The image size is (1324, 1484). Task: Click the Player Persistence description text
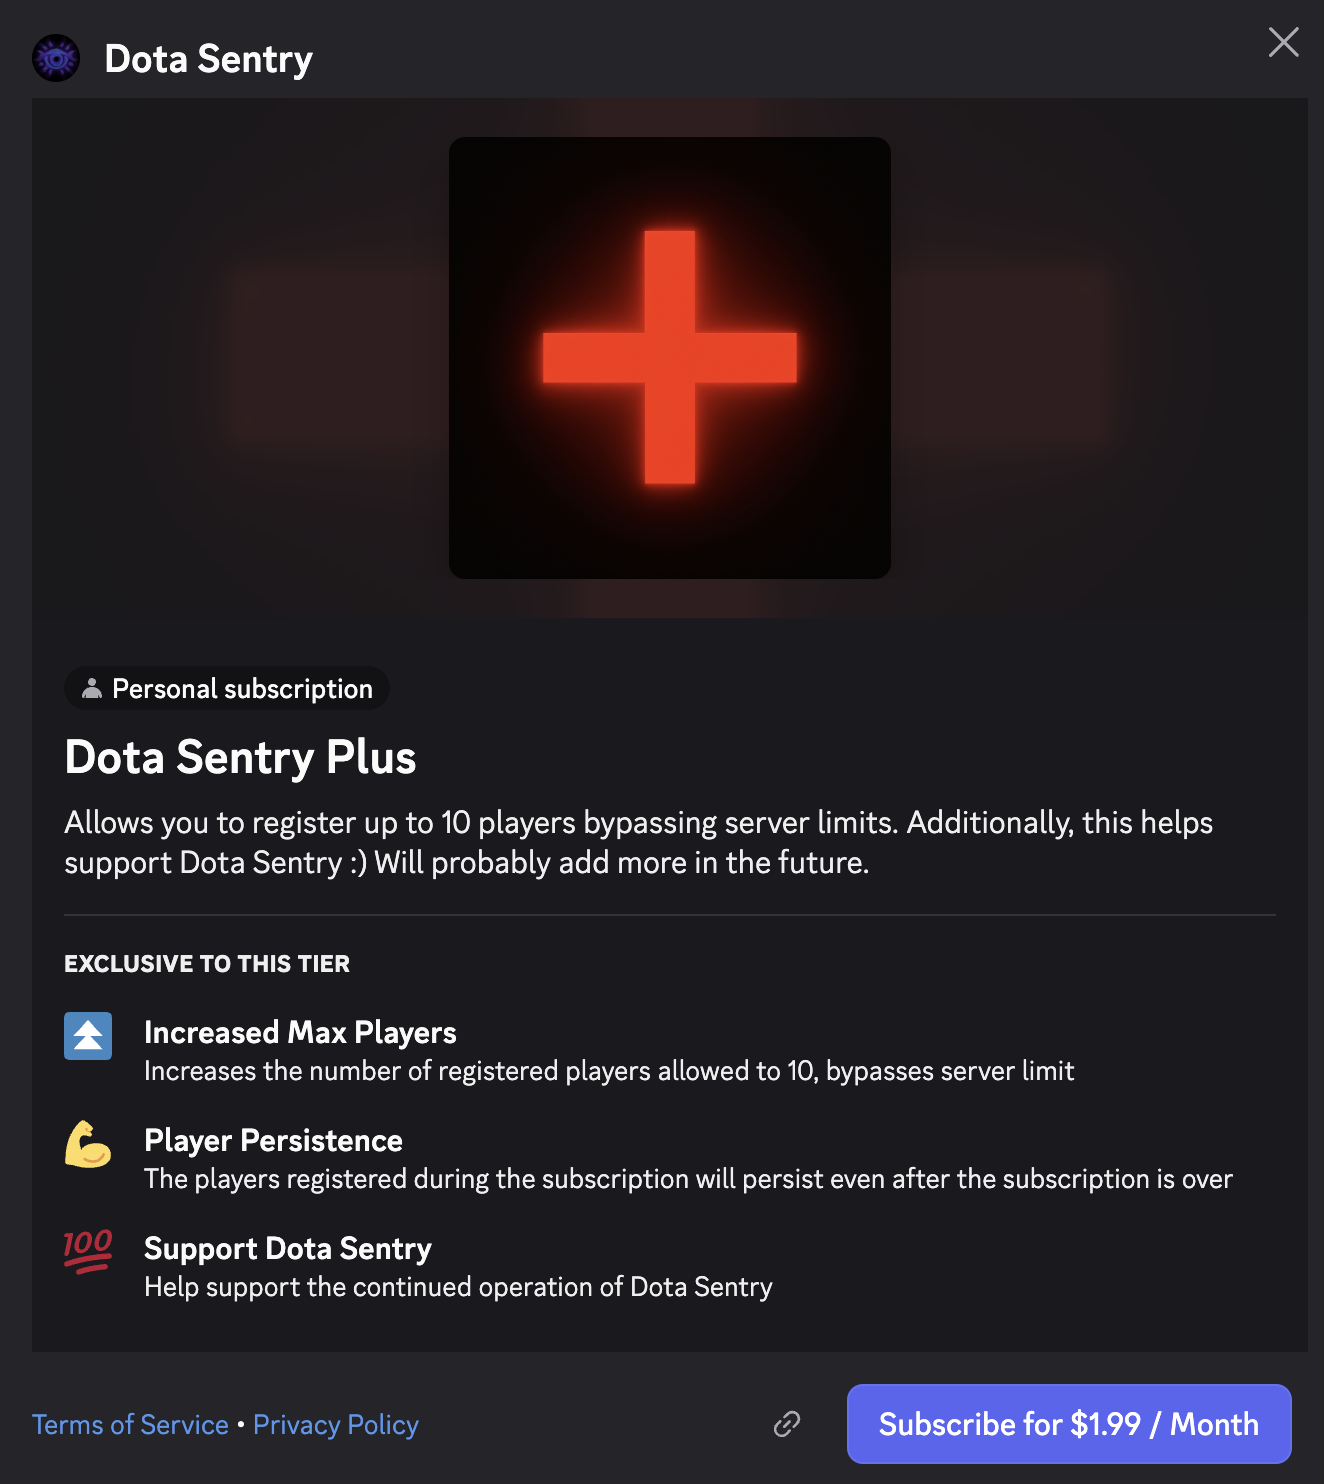click(x=688, y=1179)
